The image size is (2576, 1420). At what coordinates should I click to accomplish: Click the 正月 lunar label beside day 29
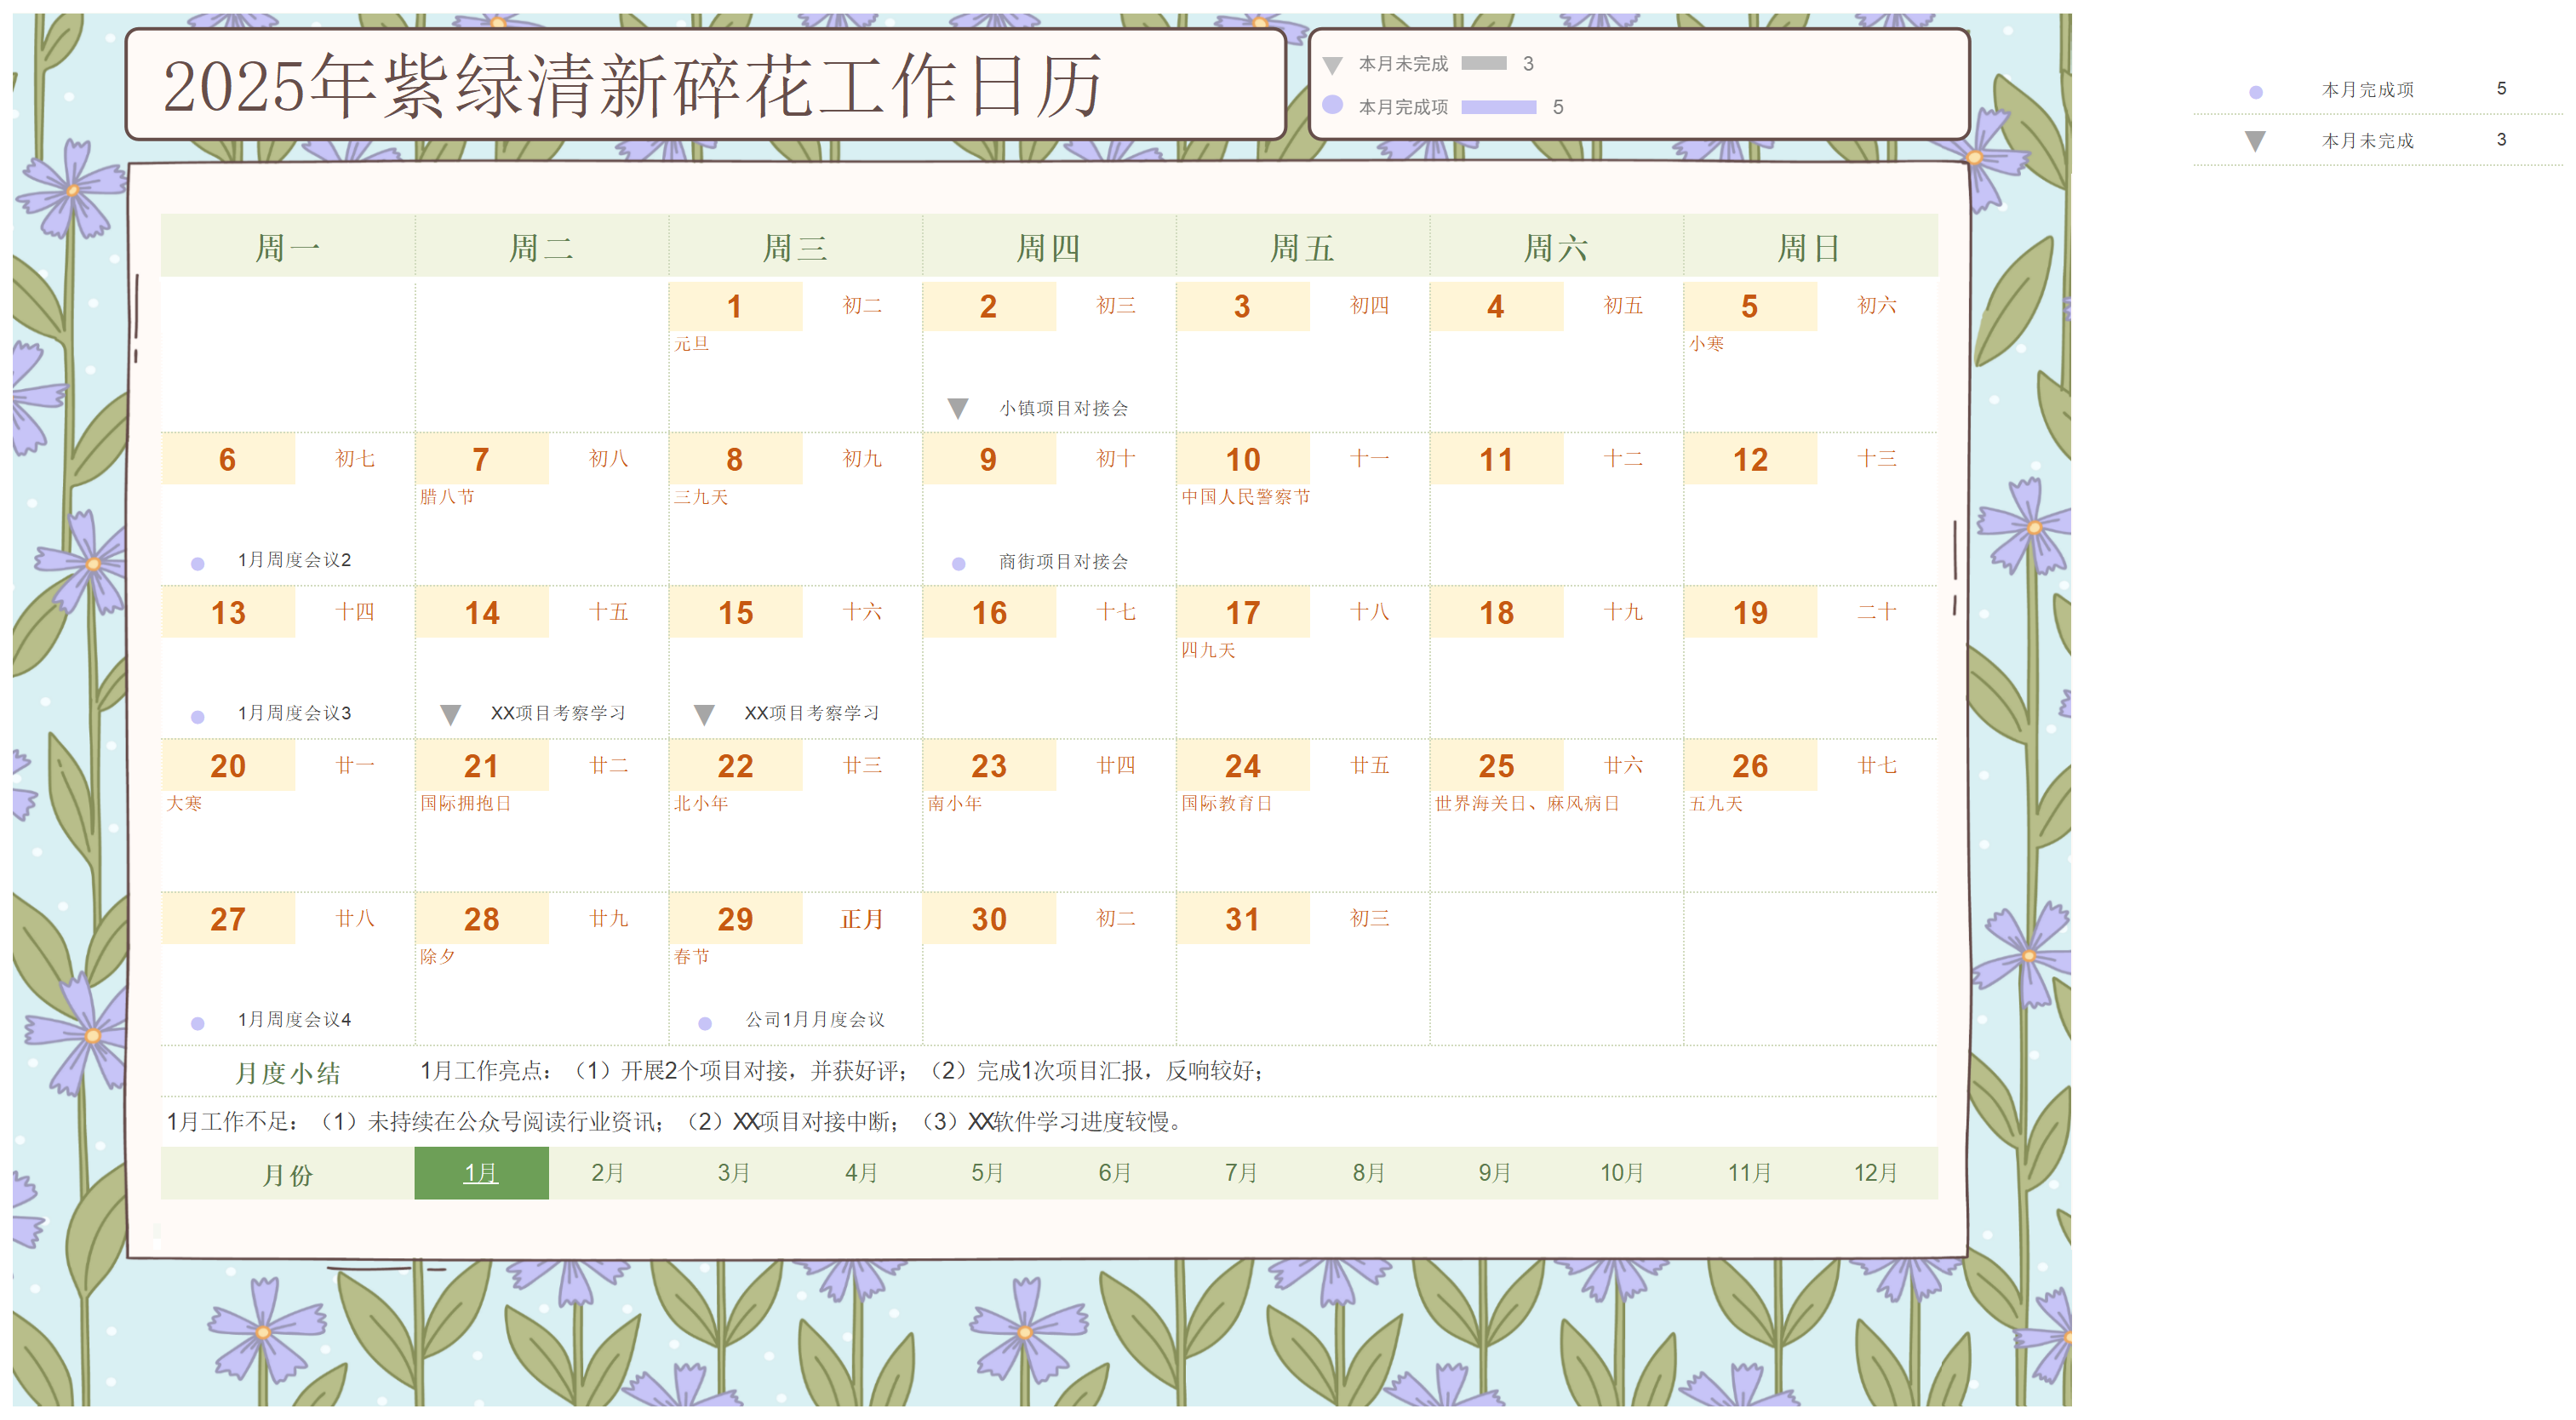[x=862, y=918]
